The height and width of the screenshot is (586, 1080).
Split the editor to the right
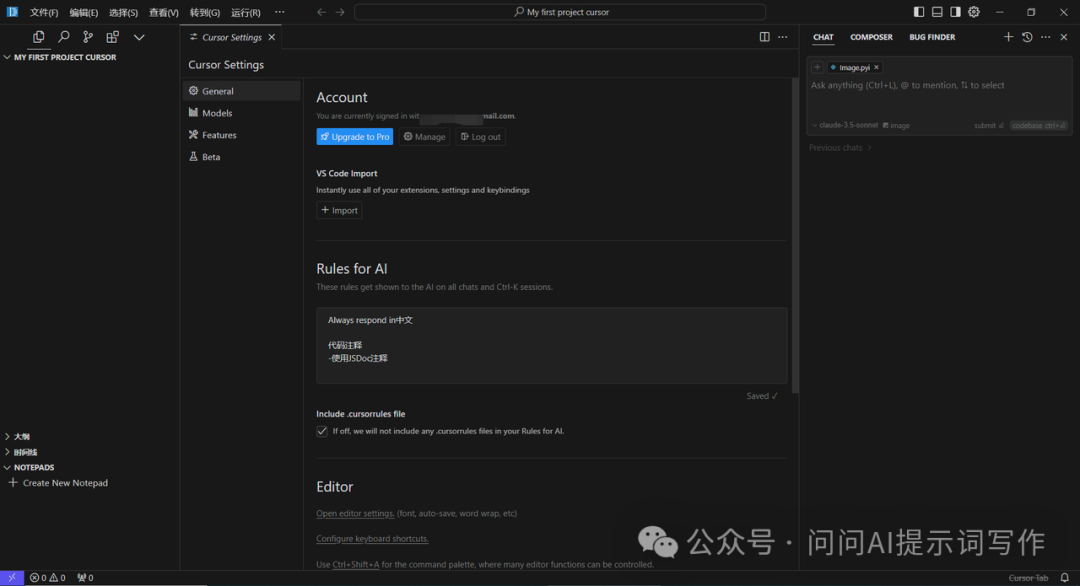pyautogui.click(x=765, y=37)
